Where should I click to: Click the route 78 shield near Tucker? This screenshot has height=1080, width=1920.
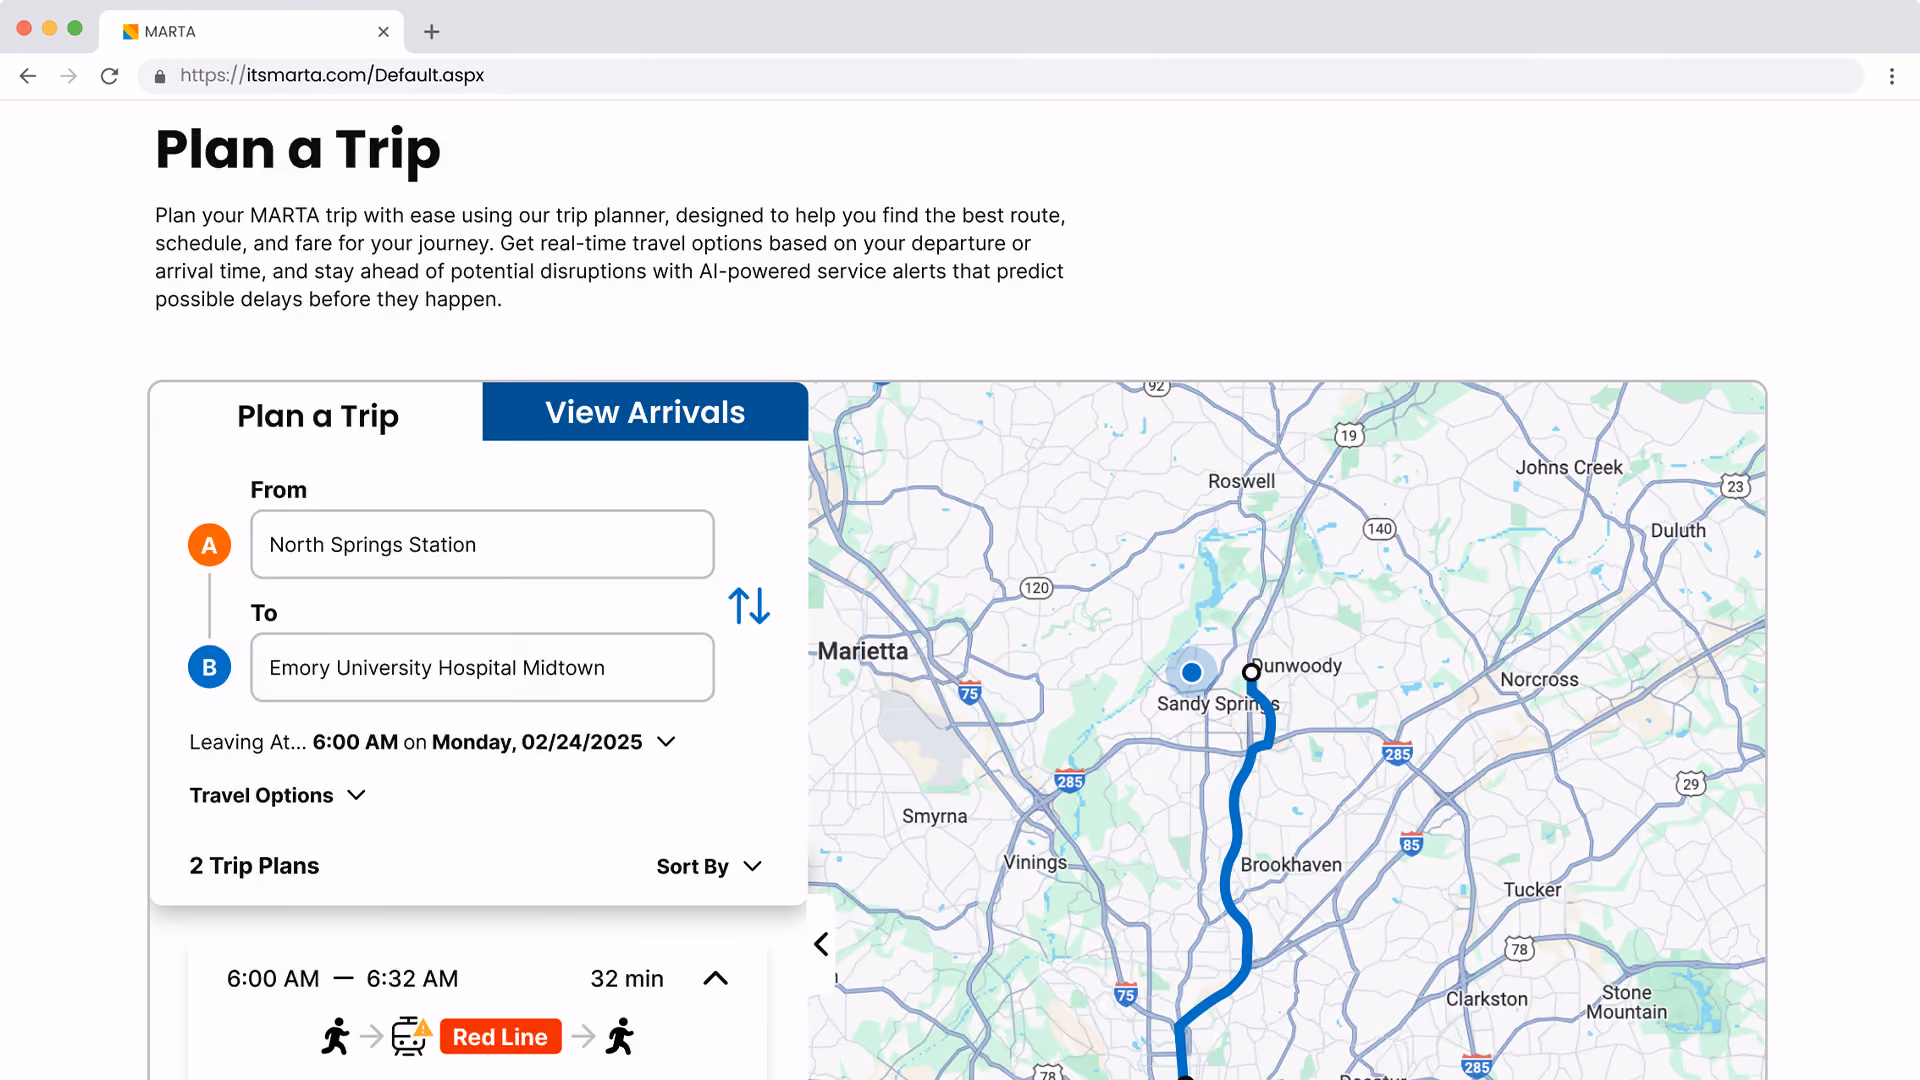[1519, 949]
